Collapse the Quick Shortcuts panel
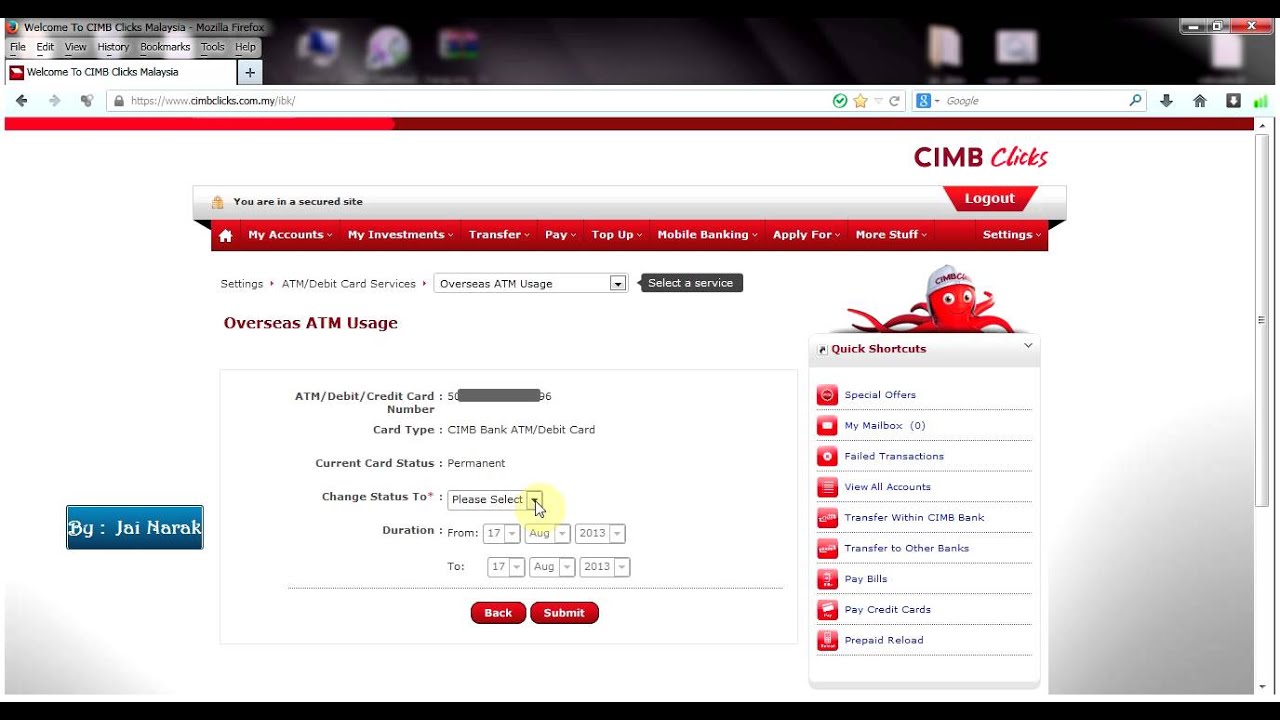The image size is (1280, 720). pos(1027,346)
